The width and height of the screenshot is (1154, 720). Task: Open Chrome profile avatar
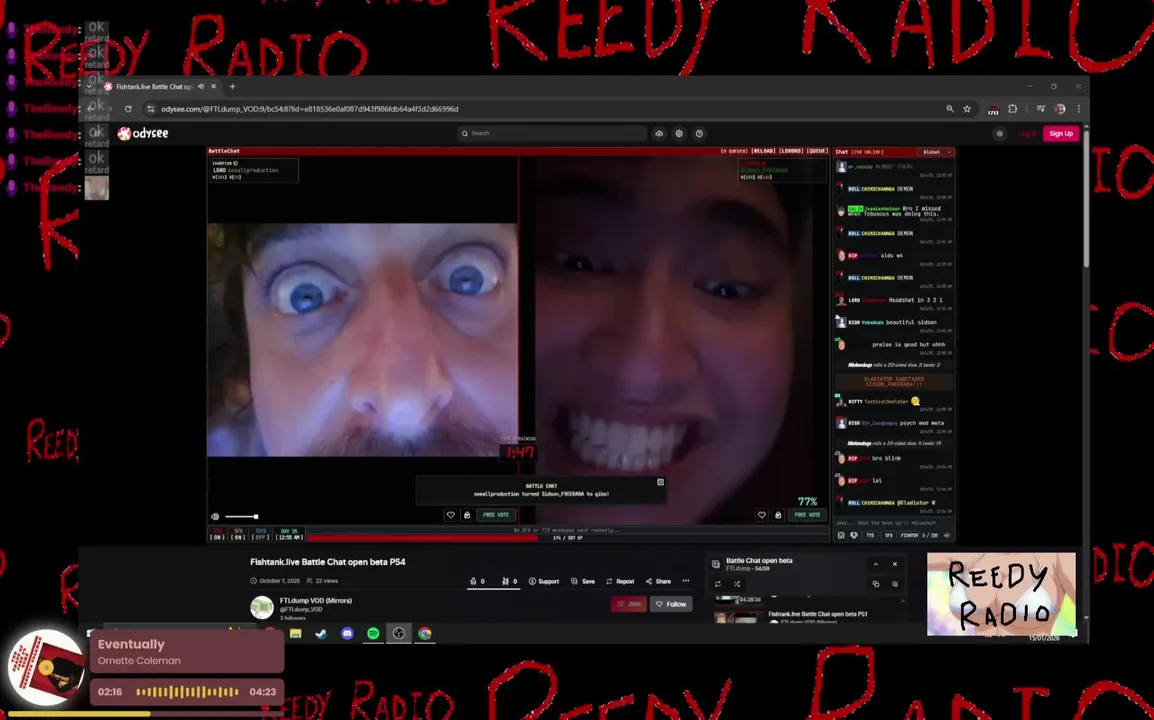(x=1060, y=109)
